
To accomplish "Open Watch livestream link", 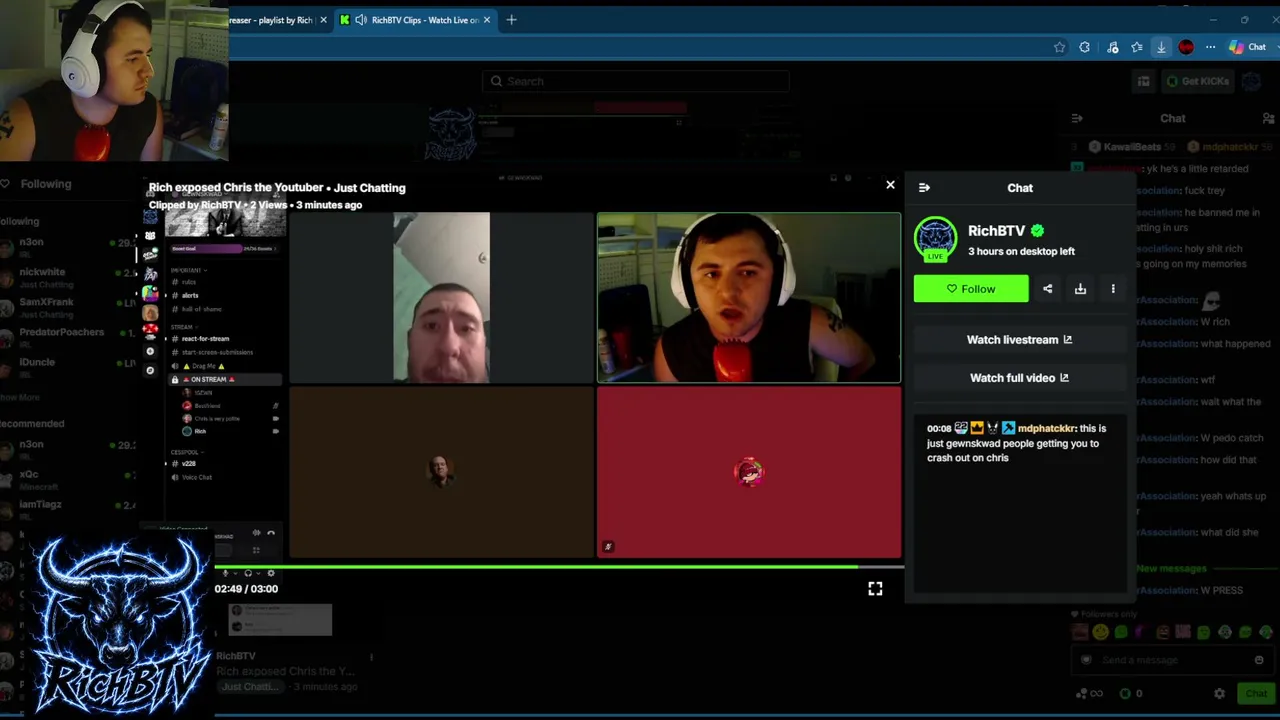I will tap(1019, 340).
